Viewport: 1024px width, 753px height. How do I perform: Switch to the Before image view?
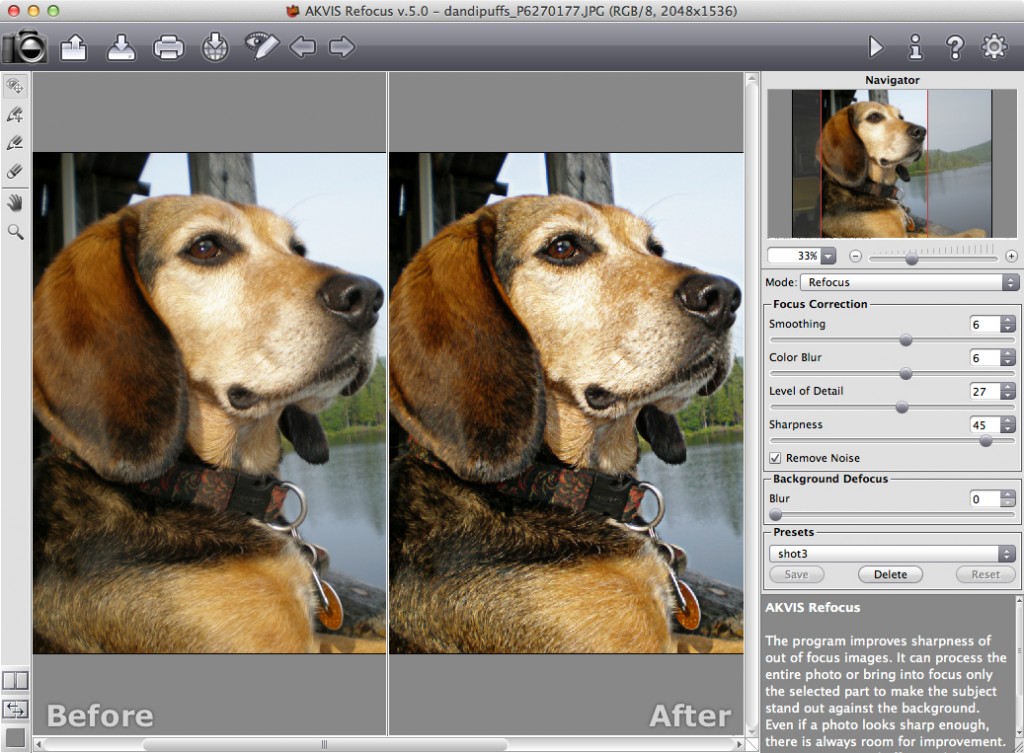tap(100, 716)
